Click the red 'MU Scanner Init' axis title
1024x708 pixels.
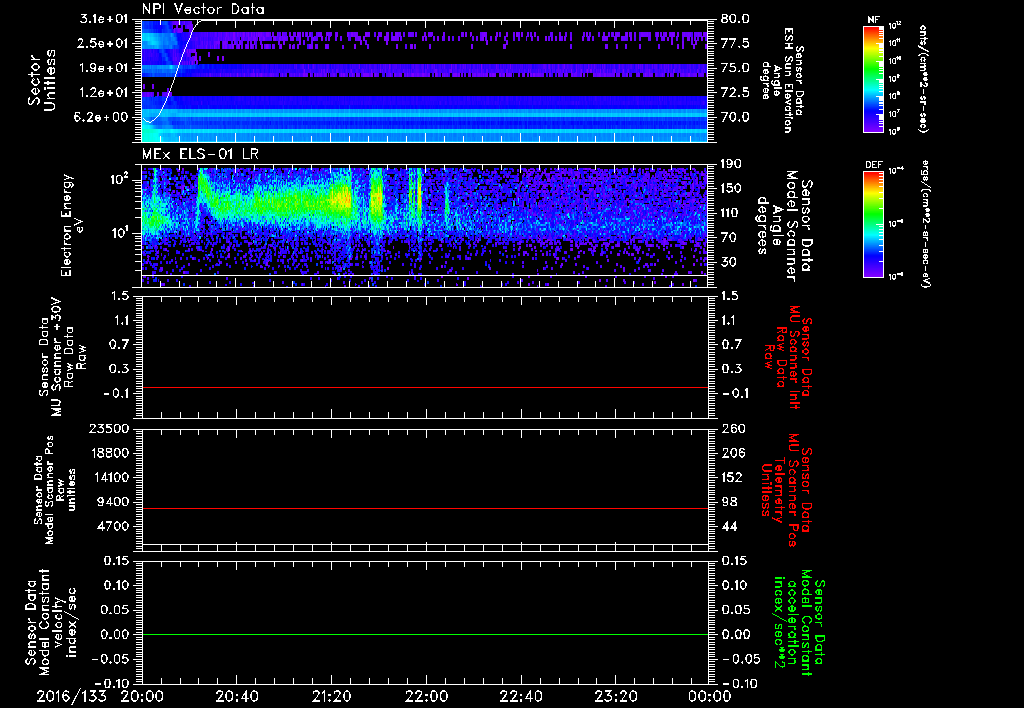787,358
